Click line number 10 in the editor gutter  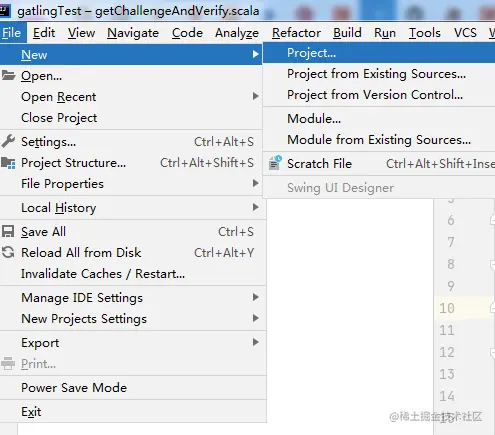[x=447, y=308]
